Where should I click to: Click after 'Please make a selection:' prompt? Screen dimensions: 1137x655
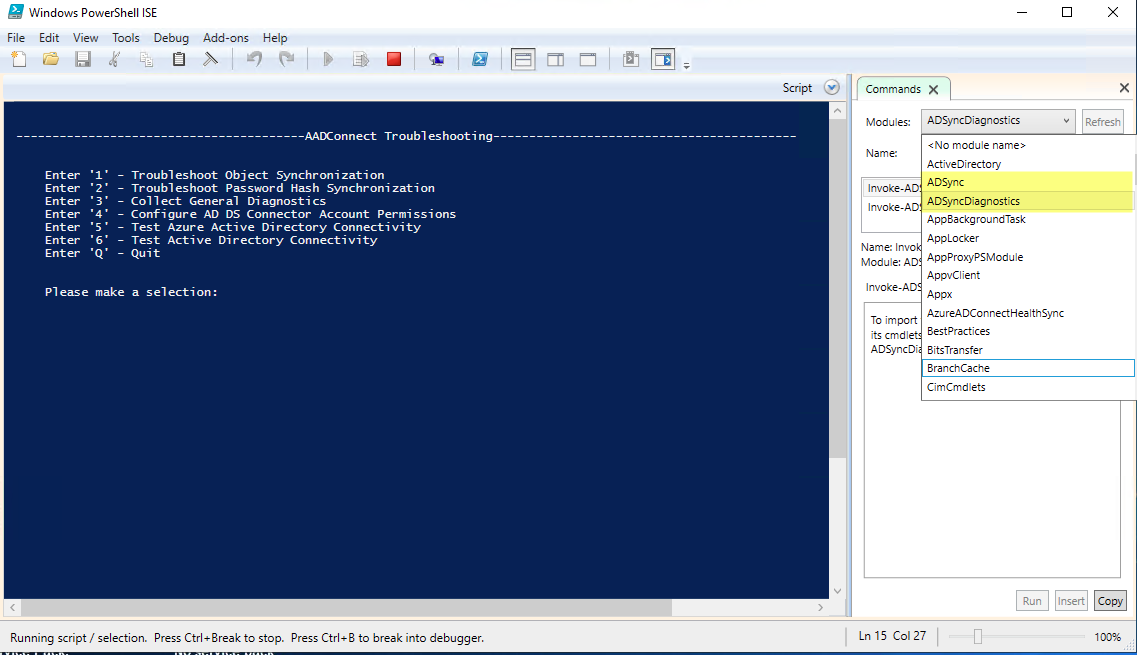click(x=223, y=292)
